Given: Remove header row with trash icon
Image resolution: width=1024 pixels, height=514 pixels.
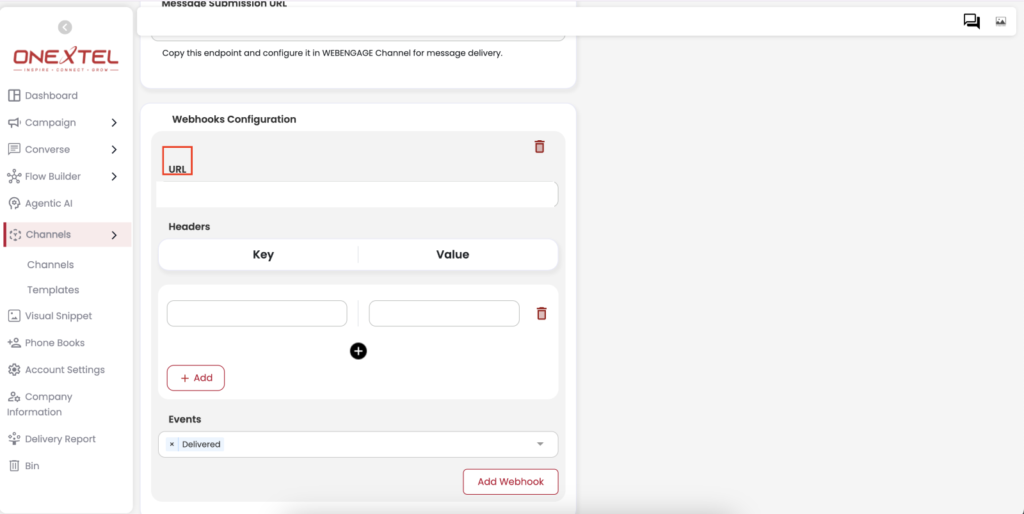Looking at the screenshot, I should pyautogui.click(x=541, y=313).
